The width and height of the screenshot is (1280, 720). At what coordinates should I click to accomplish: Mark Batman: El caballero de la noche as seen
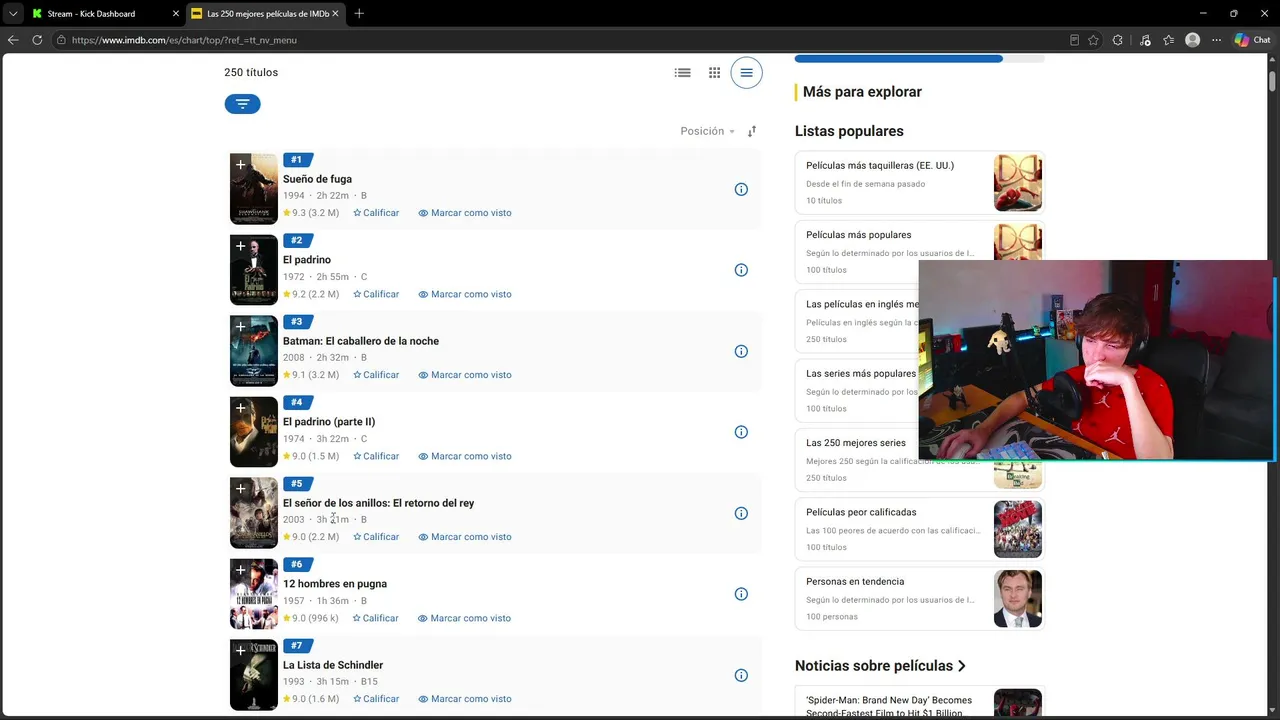[x=465, y=375]
